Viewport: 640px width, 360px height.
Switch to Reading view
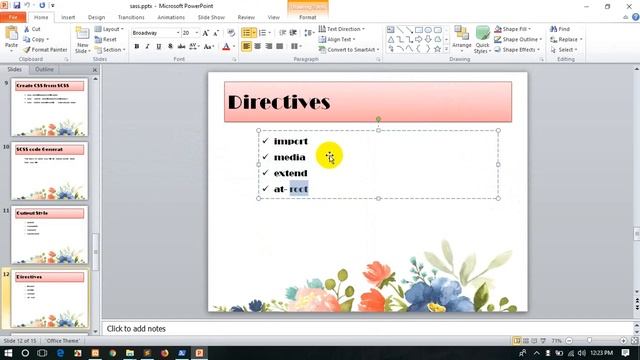click(x=534, y=340)
